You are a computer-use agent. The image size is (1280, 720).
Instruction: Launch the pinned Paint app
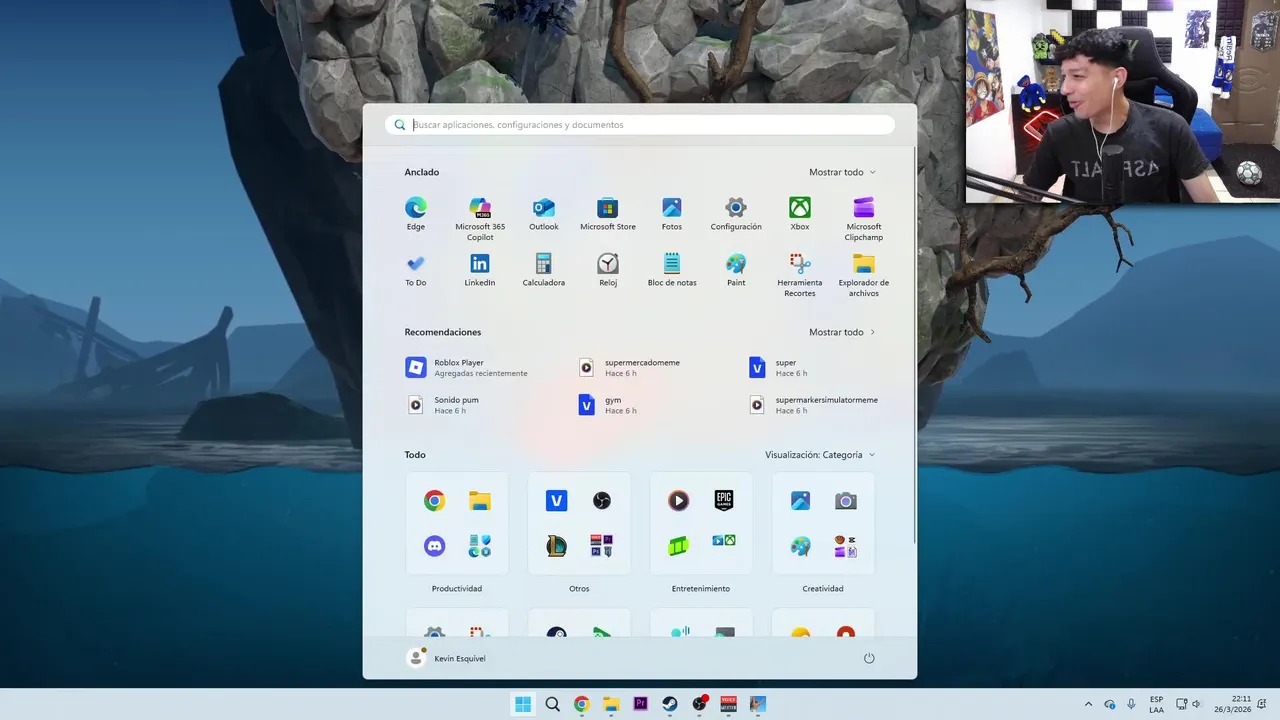click(736, 270)
